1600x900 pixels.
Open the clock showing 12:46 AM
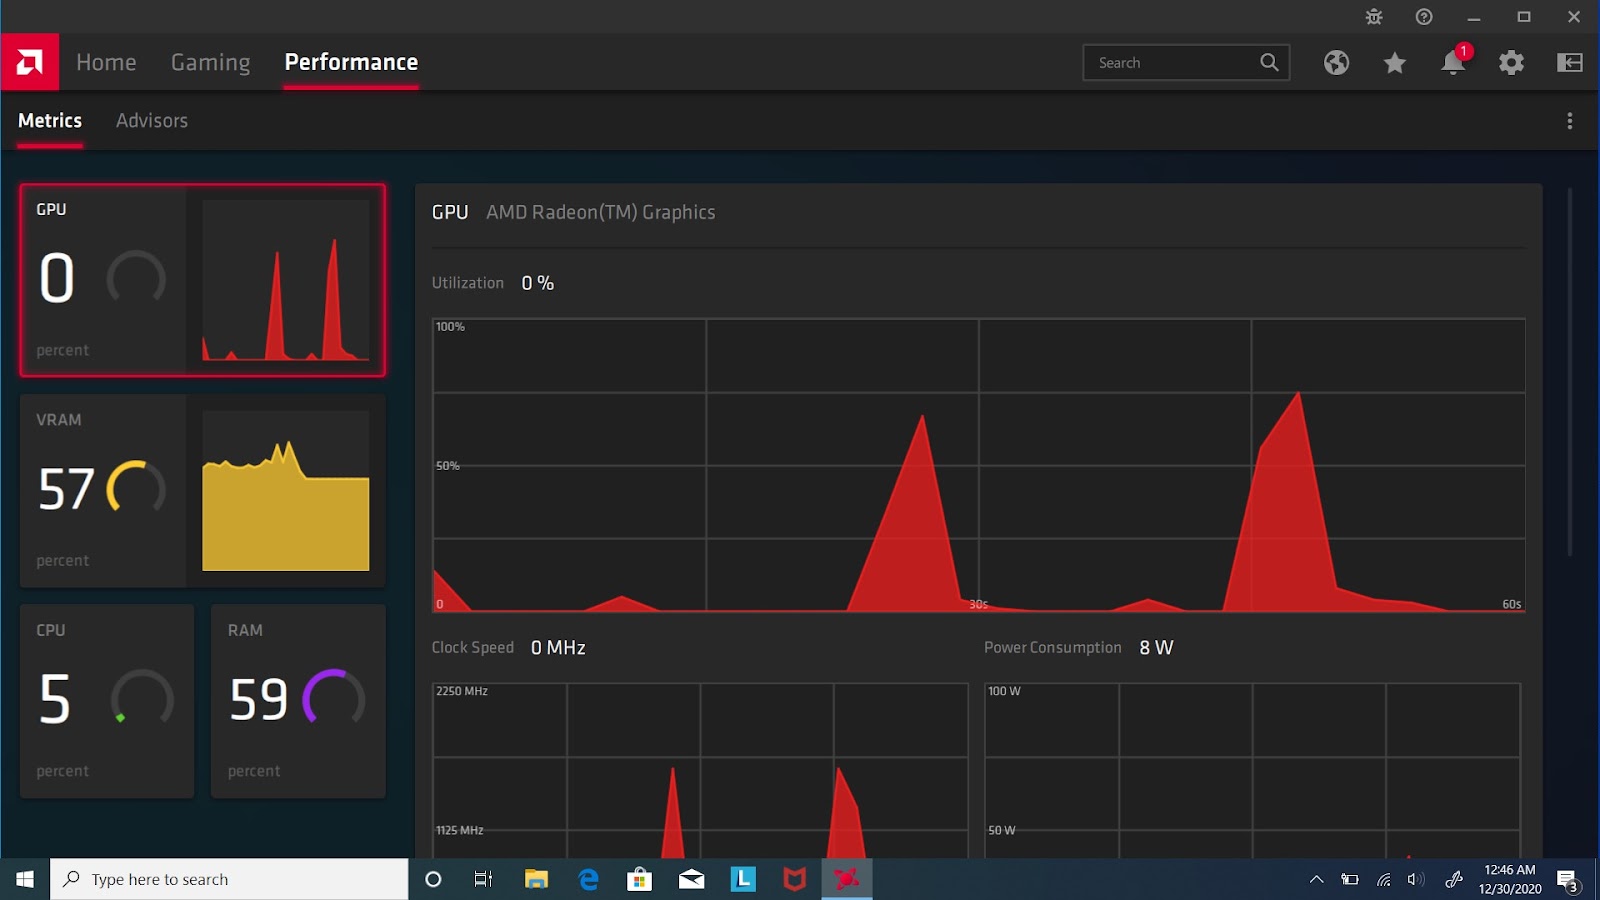[x=1510, y=879]
